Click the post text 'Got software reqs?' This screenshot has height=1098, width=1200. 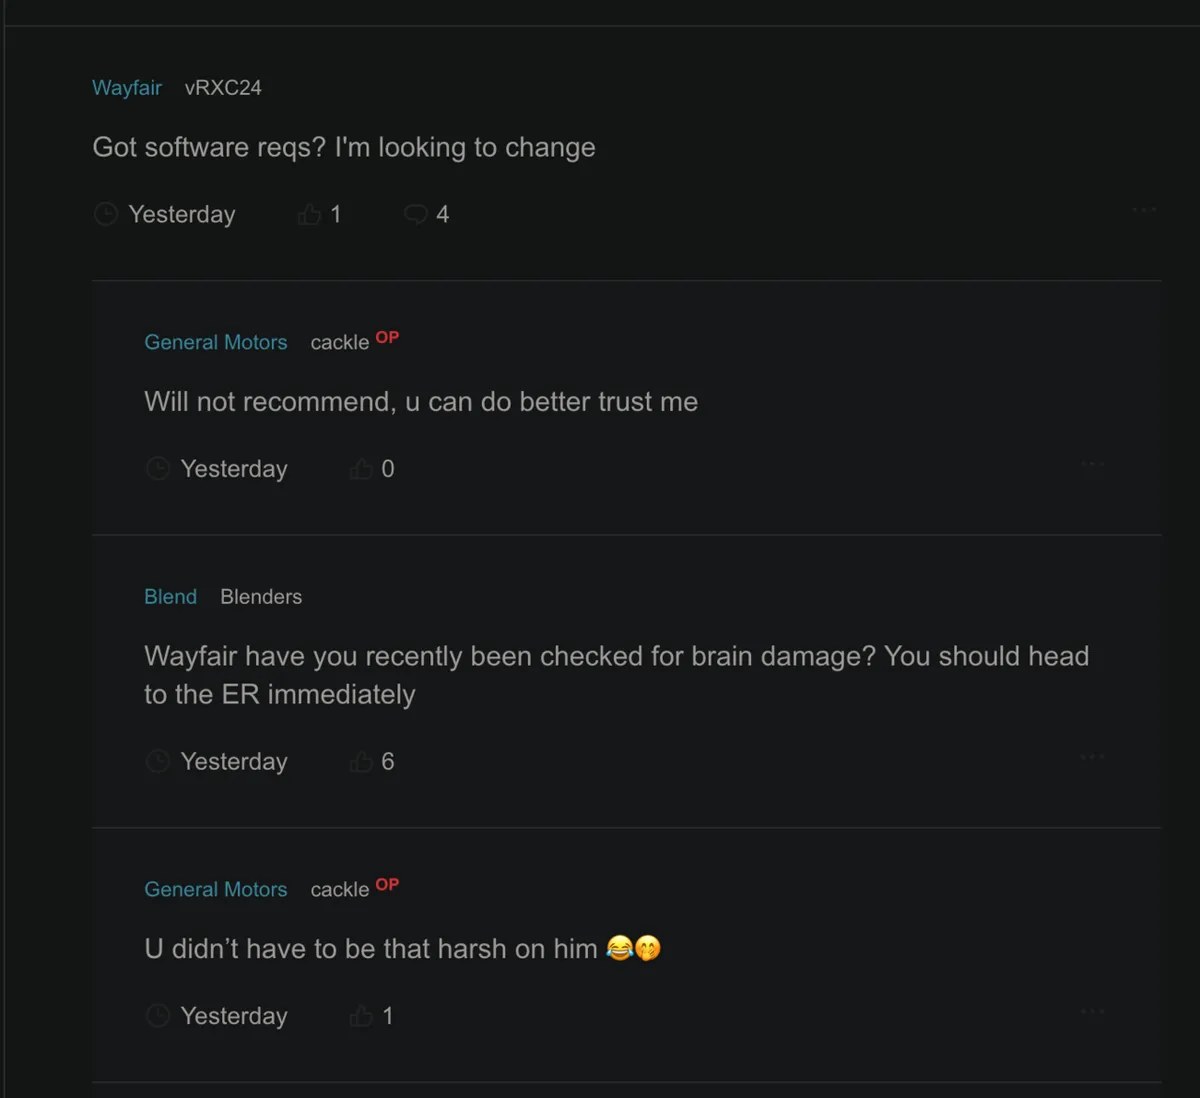coord(343,148)
